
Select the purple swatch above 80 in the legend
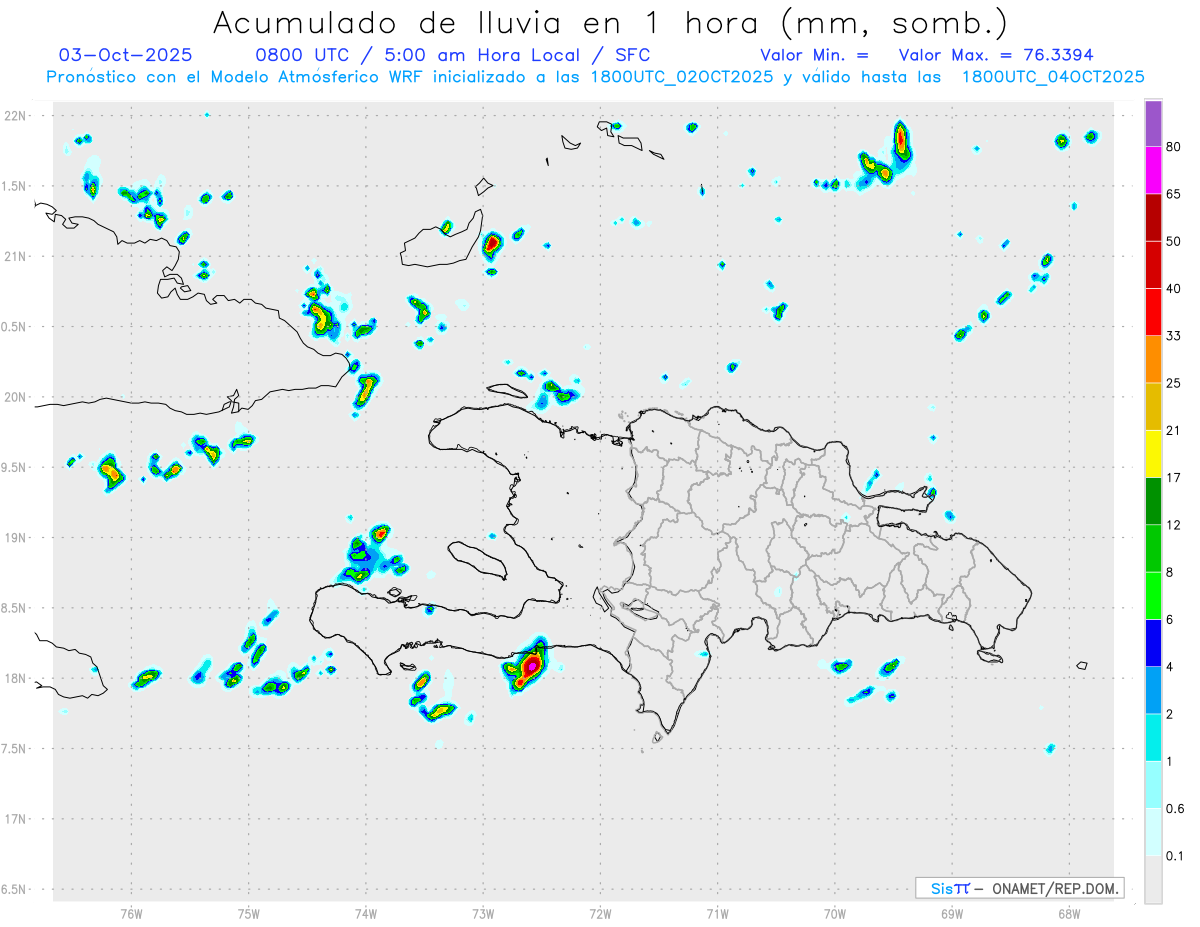tap(1154, 124)
